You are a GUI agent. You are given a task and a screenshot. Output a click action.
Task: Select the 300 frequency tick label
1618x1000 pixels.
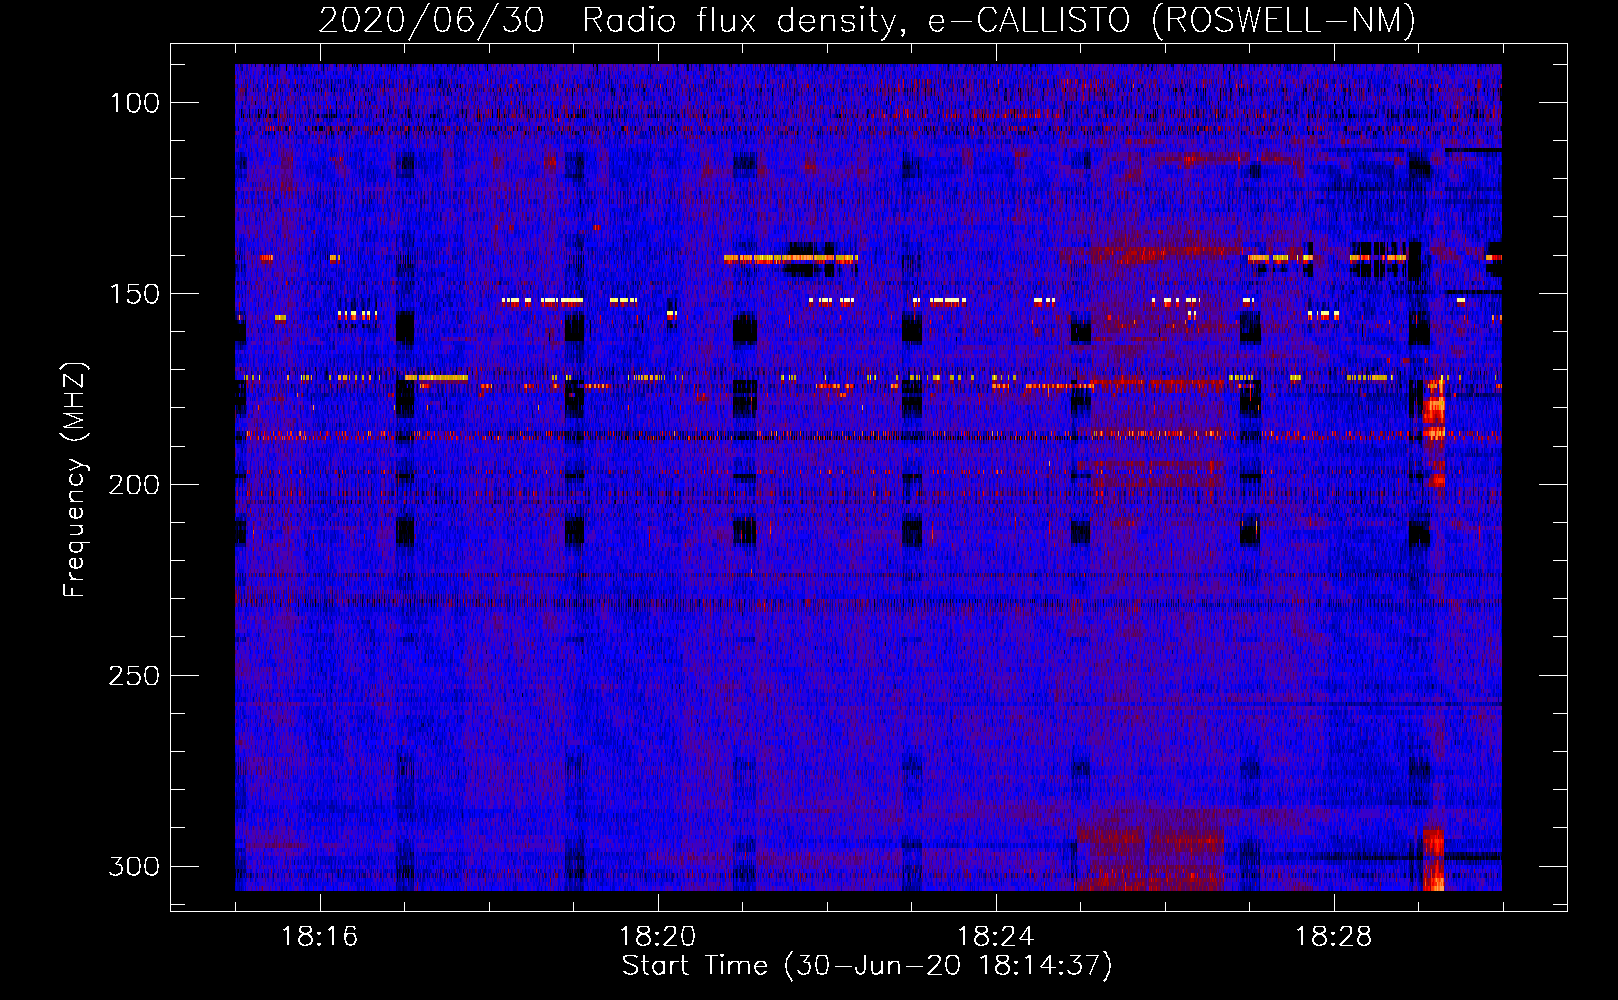134,866
